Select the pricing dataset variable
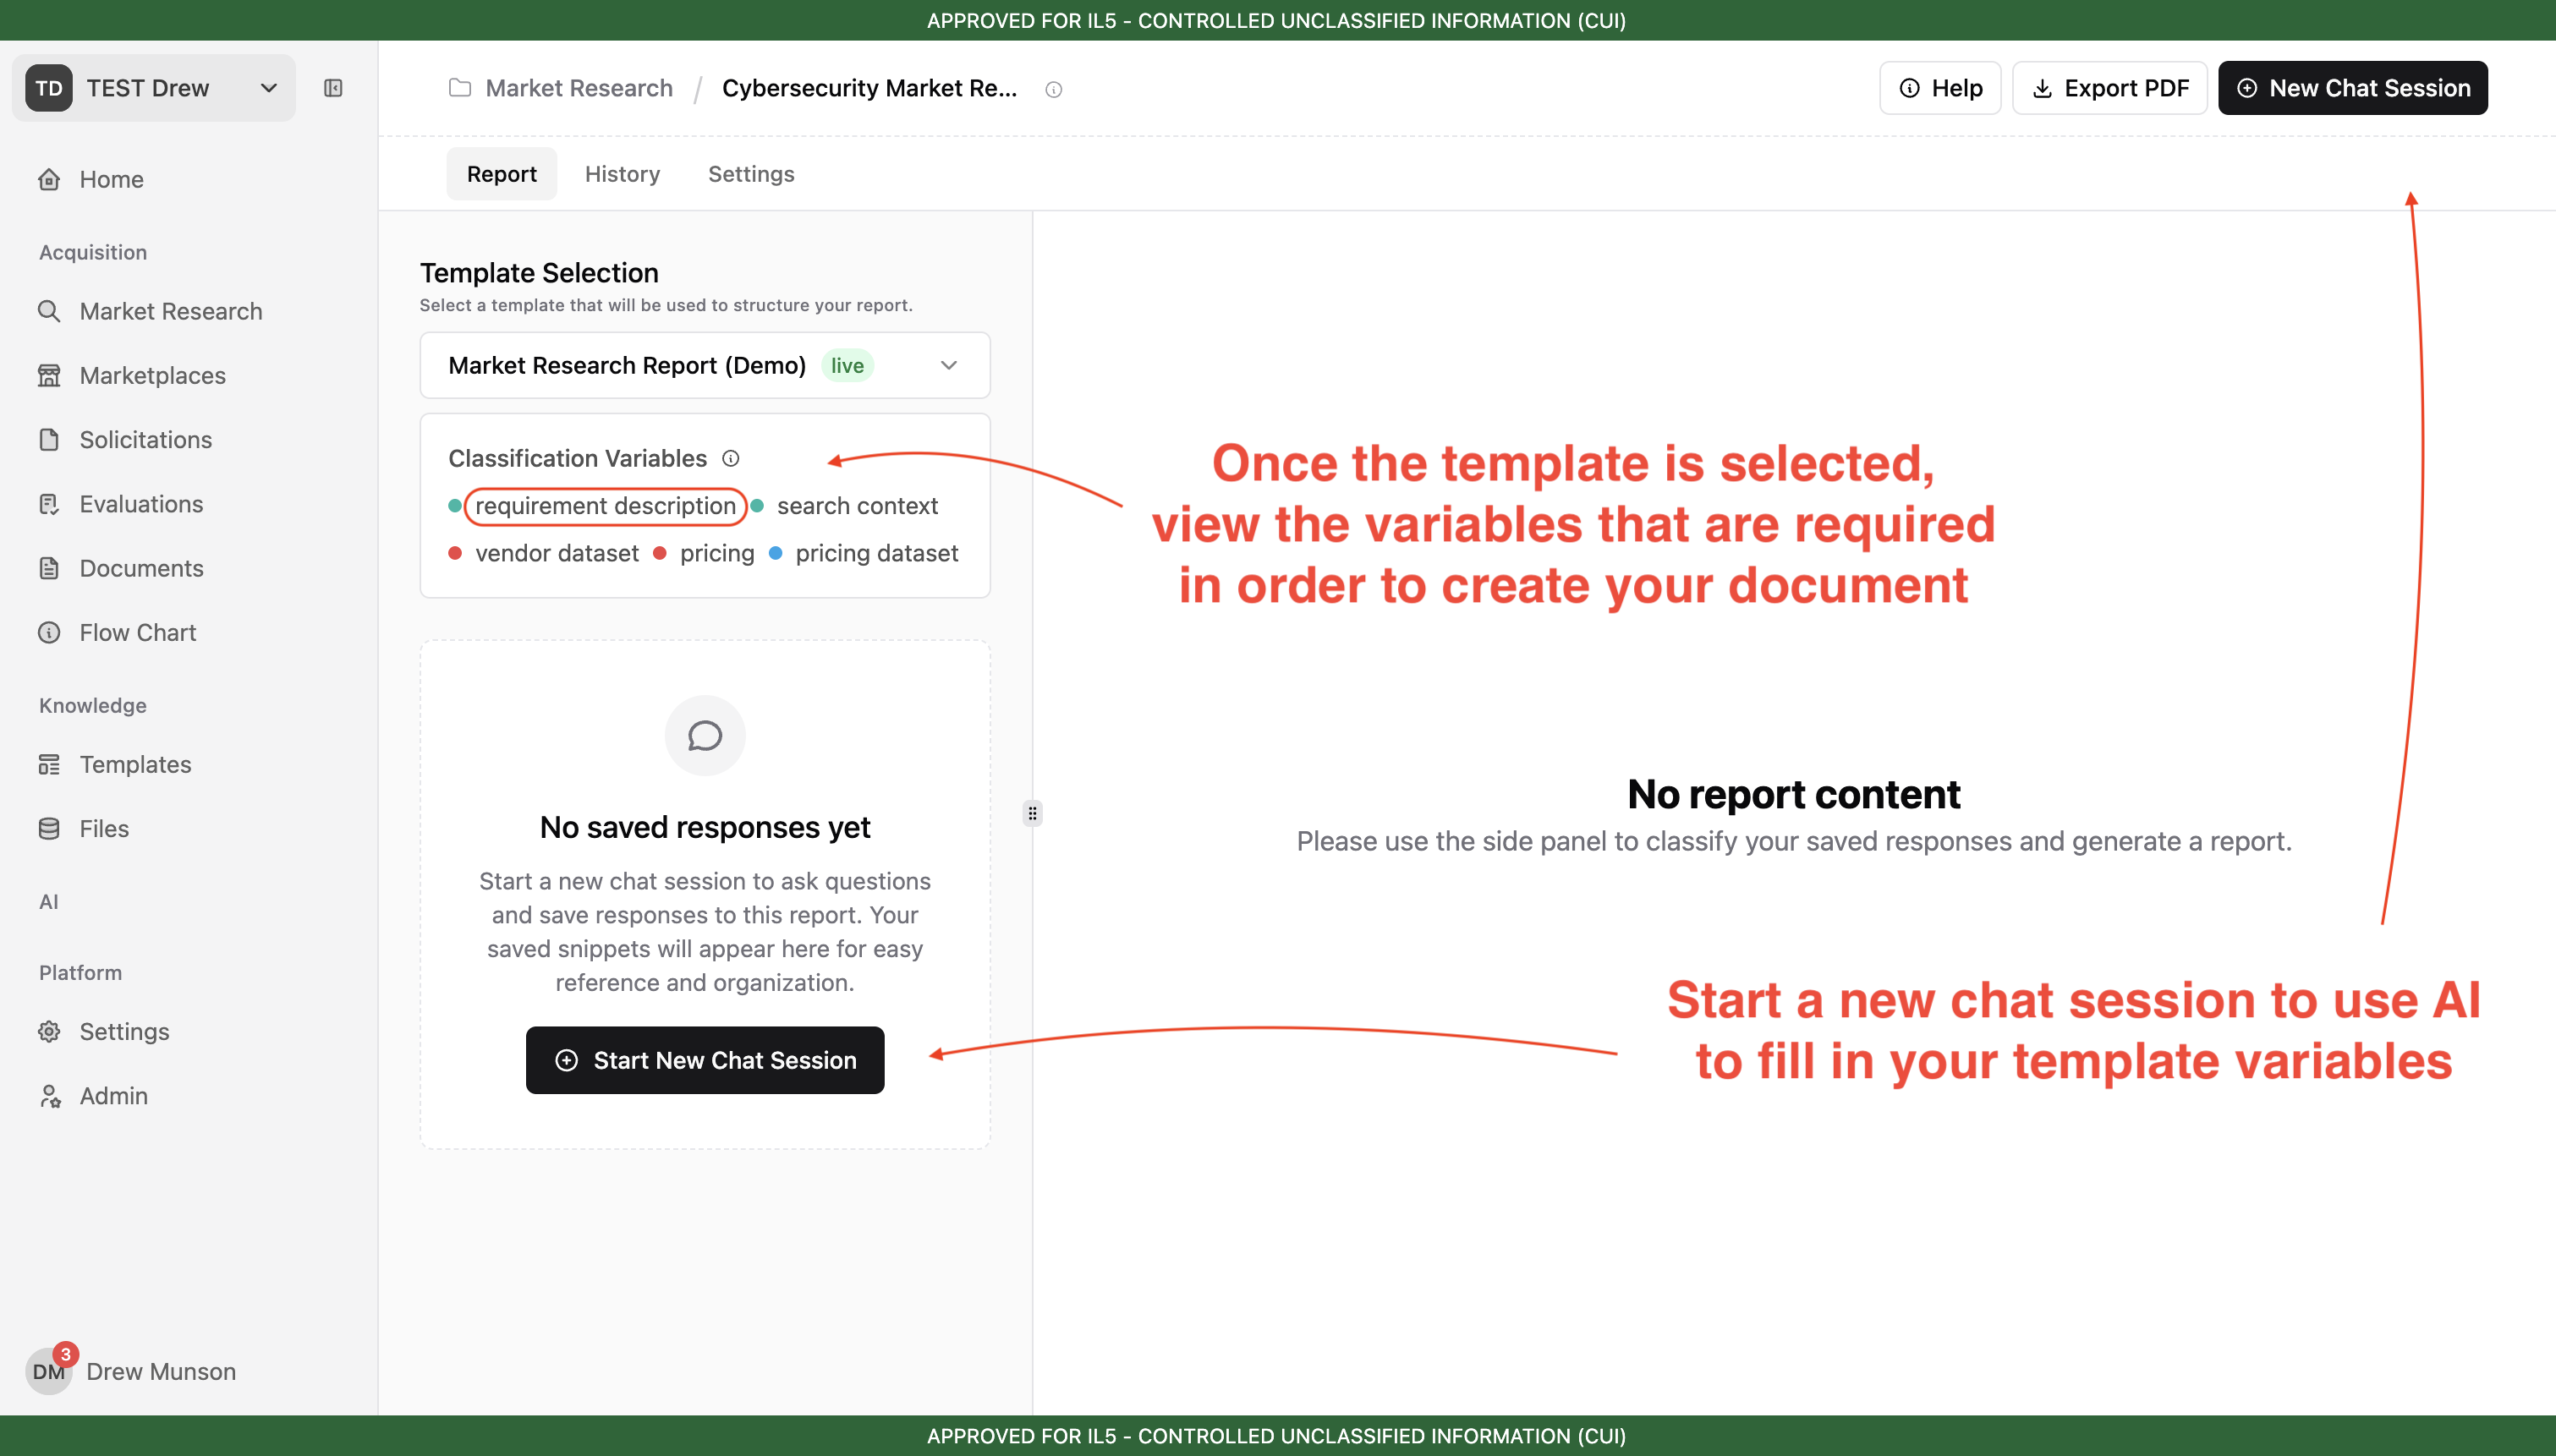 pos(876,553)
